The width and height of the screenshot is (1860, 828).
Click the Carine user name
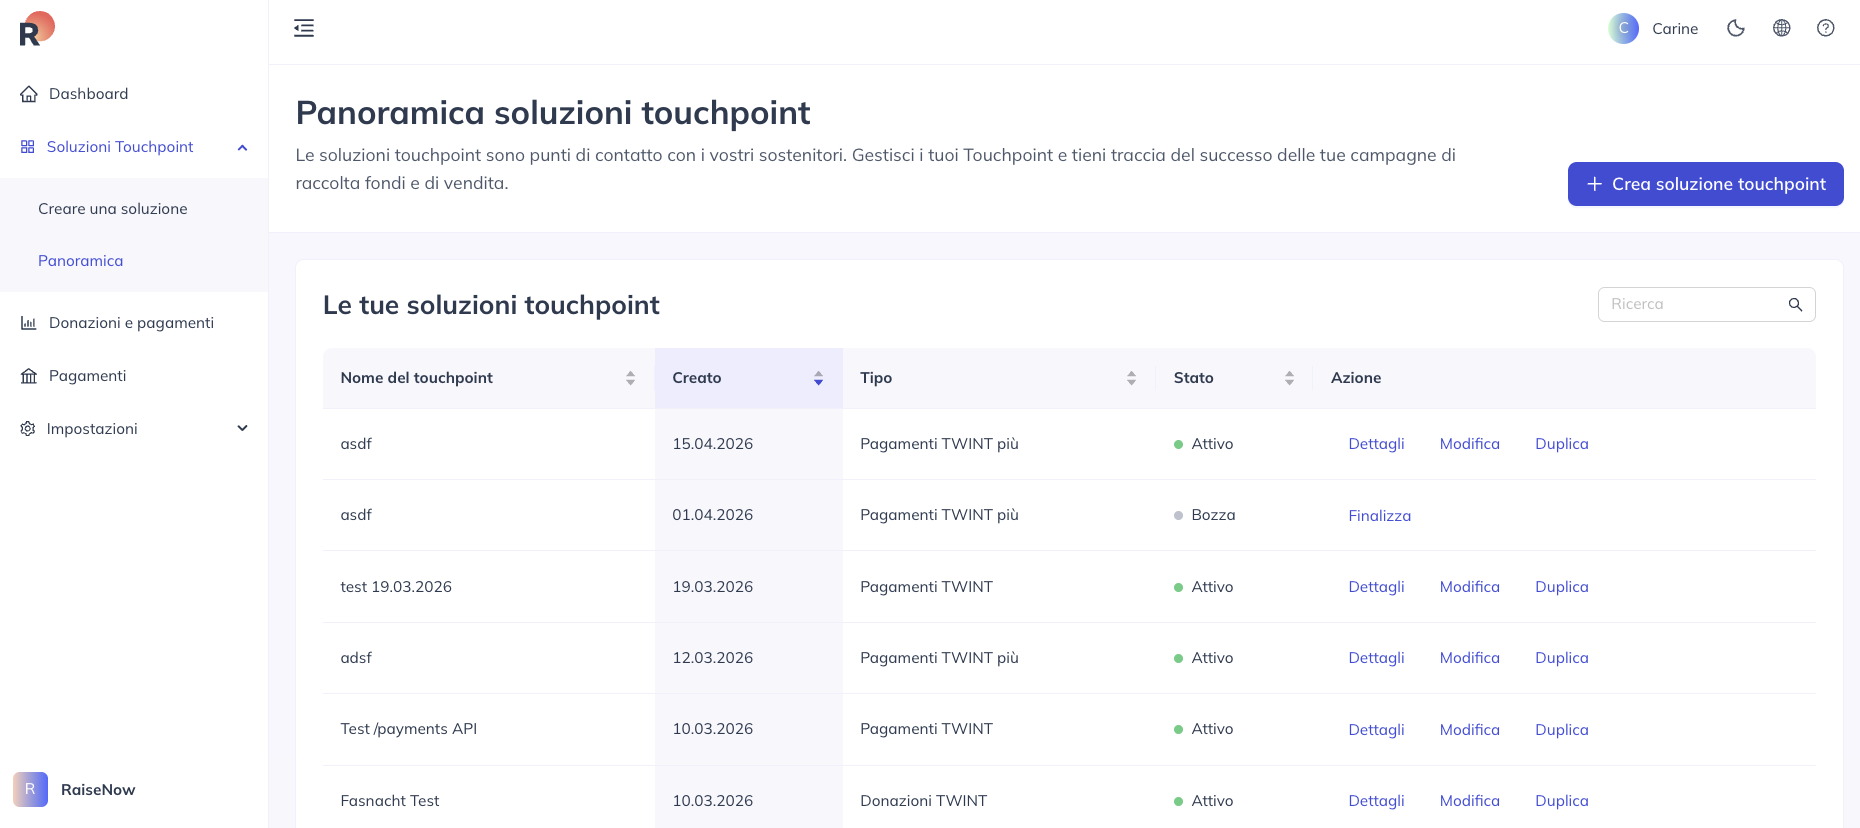click(x=1675, y=29)
